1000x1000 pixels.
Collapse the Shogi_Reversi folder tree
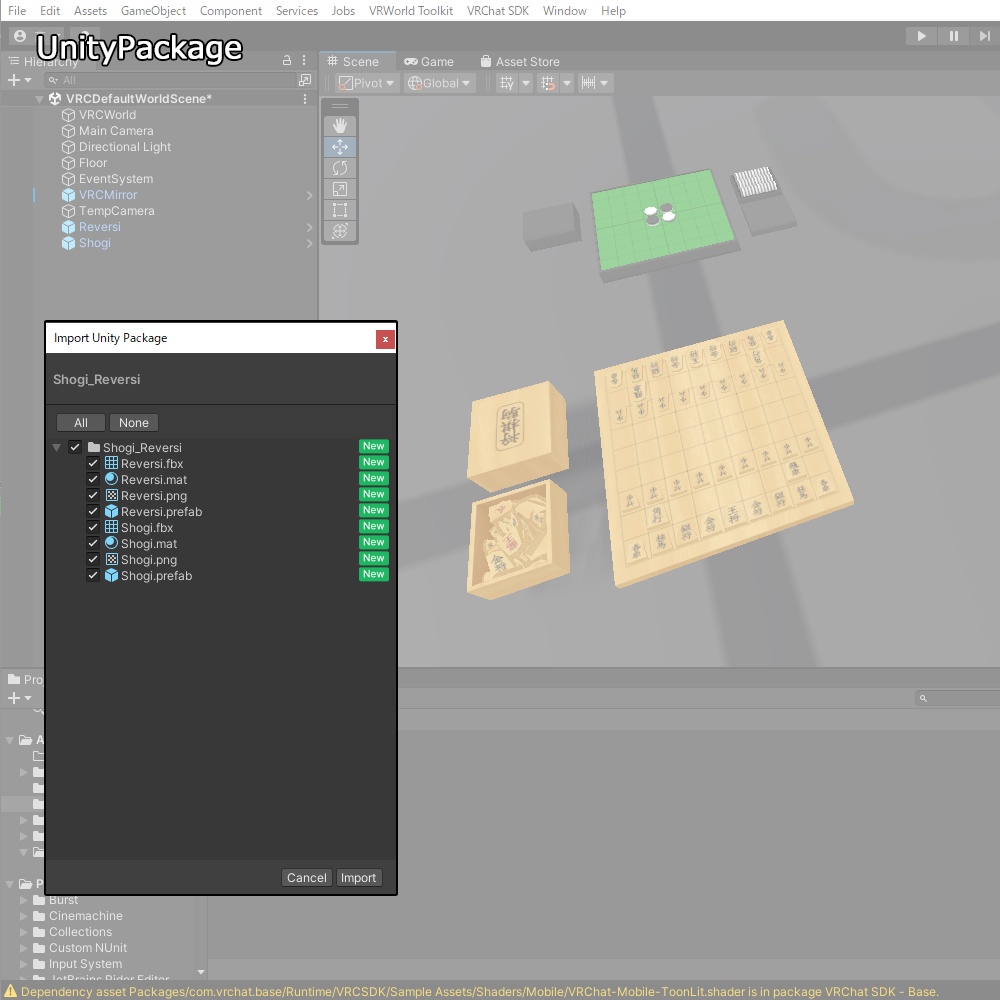click(x=57, y=448)
